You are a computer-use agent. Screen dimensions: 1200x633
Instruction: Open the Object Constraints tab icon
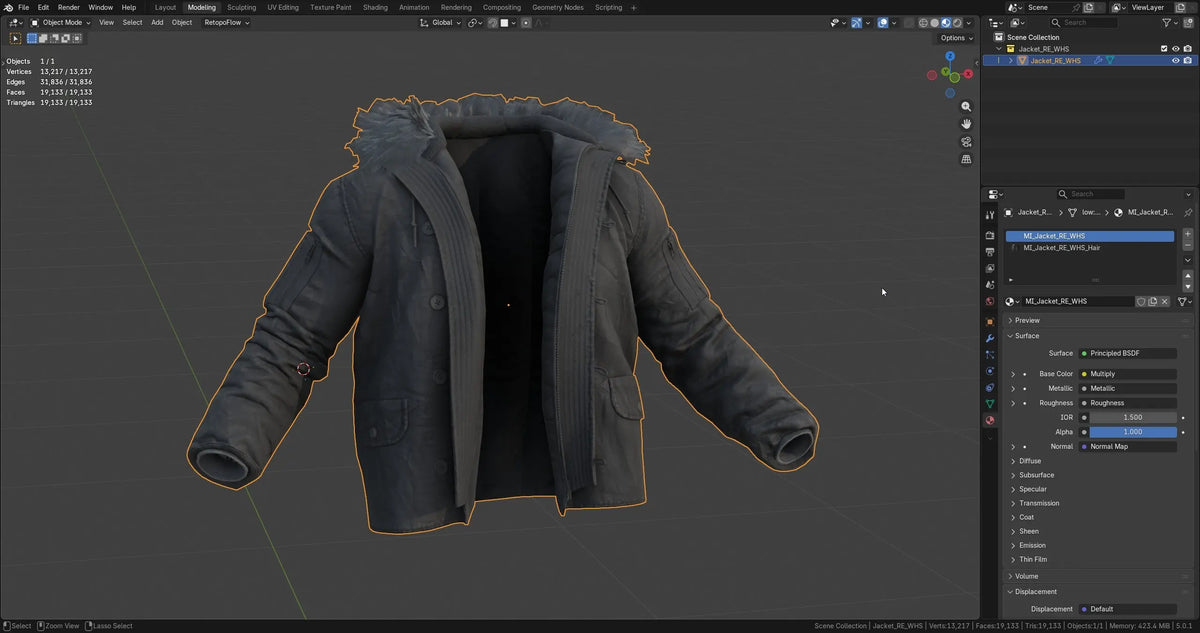click(x=990, y=387)
